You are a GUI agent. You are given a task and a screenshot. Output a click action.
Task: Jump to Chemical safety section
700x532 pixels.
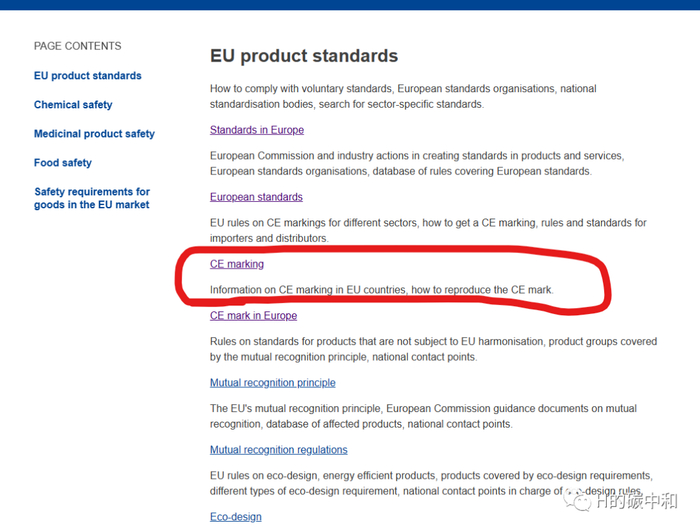(73, 105)
